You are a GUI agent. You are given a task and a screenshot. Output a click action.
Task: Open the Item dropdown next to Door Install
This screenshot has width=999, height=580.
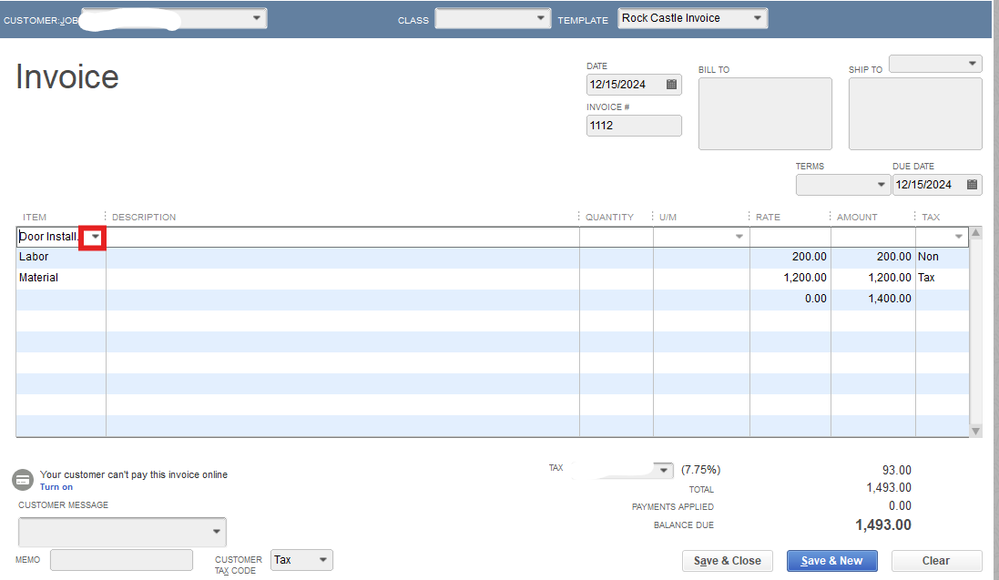pyautogui.click(x=95, y=236)
